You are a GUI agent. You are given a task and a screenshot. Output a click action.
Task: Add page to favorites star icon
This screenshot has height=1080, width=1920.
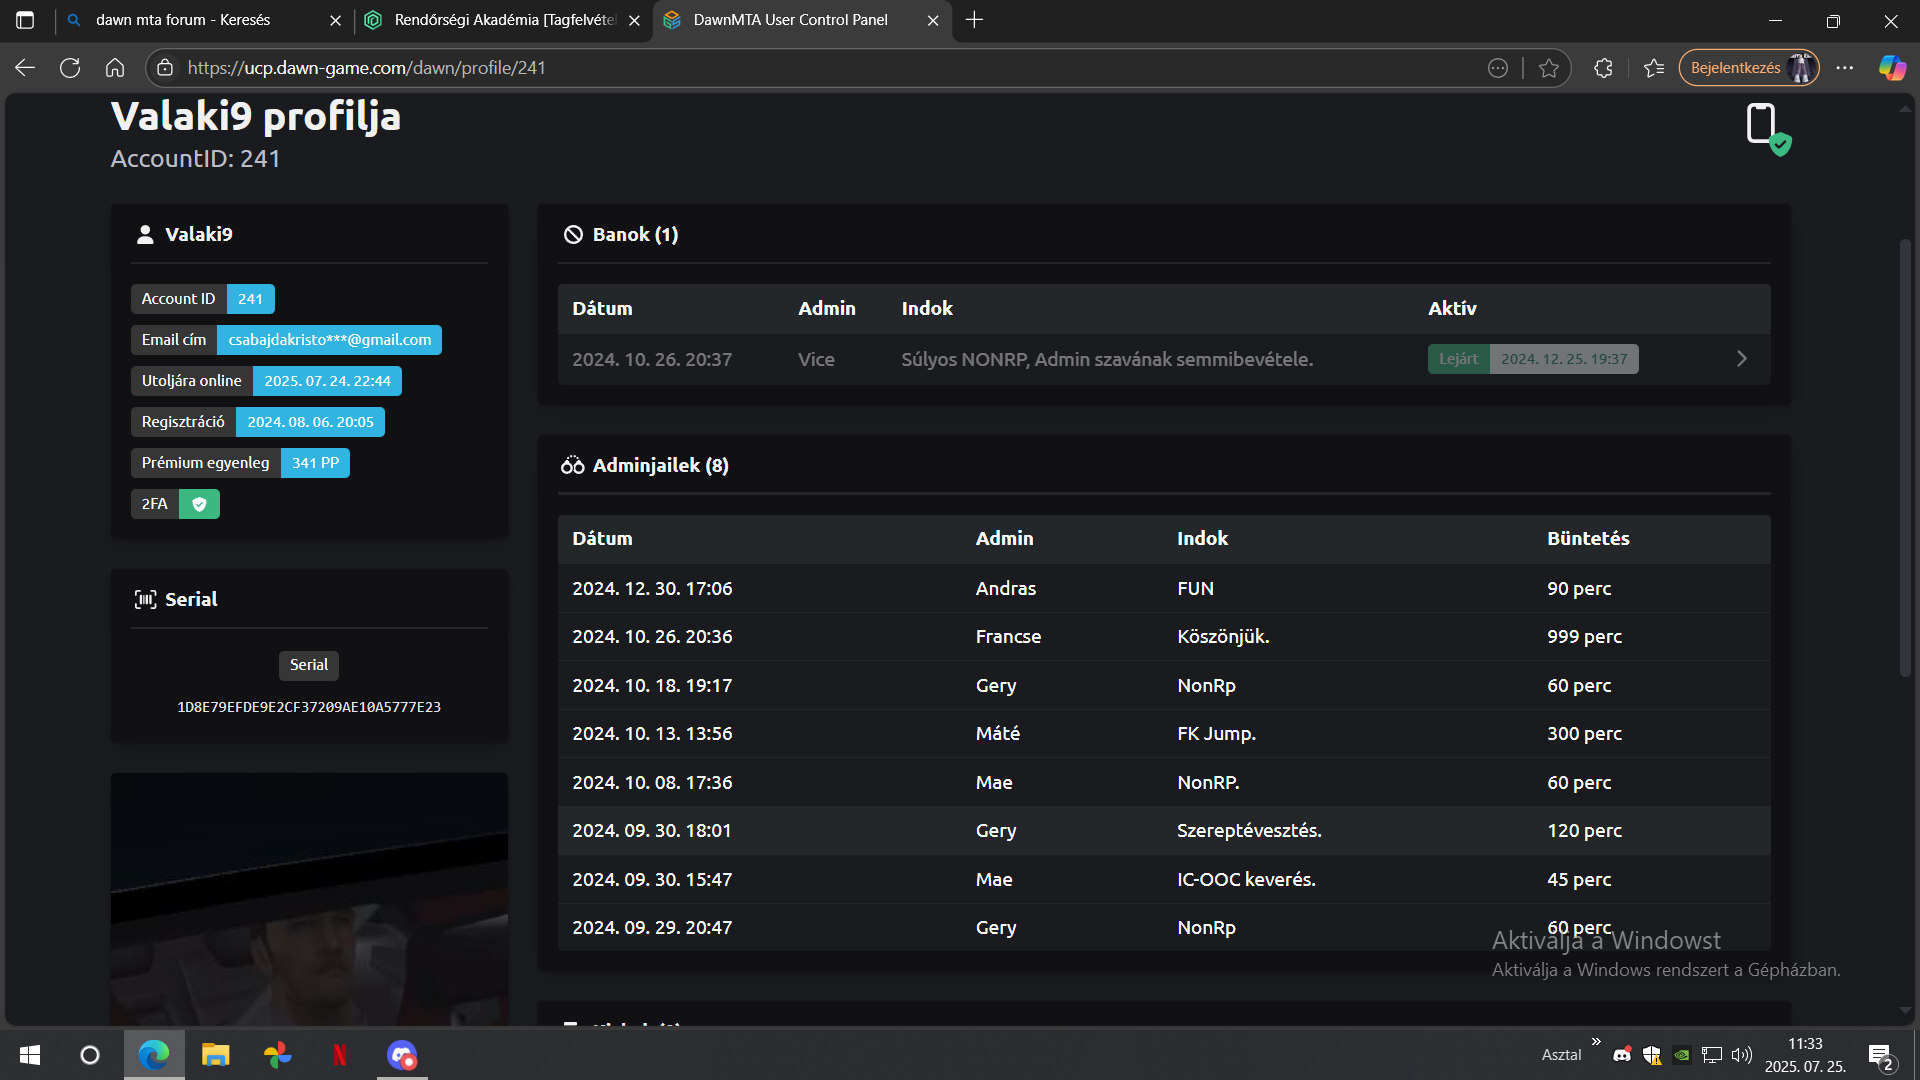pos(1549,68)
